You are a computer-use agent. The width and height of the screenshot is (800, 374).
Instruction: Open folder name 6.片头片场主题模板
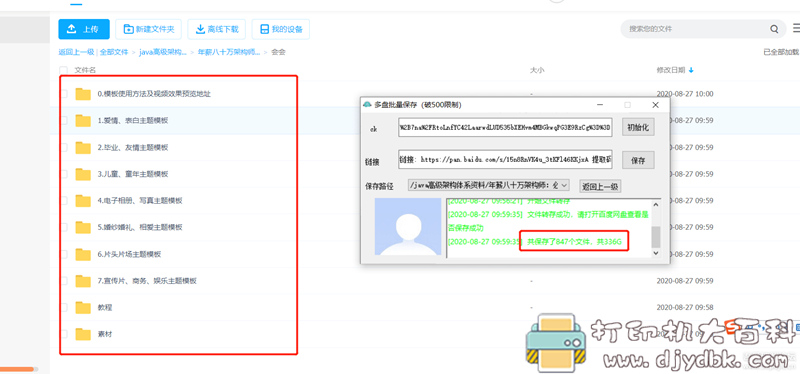129,254
